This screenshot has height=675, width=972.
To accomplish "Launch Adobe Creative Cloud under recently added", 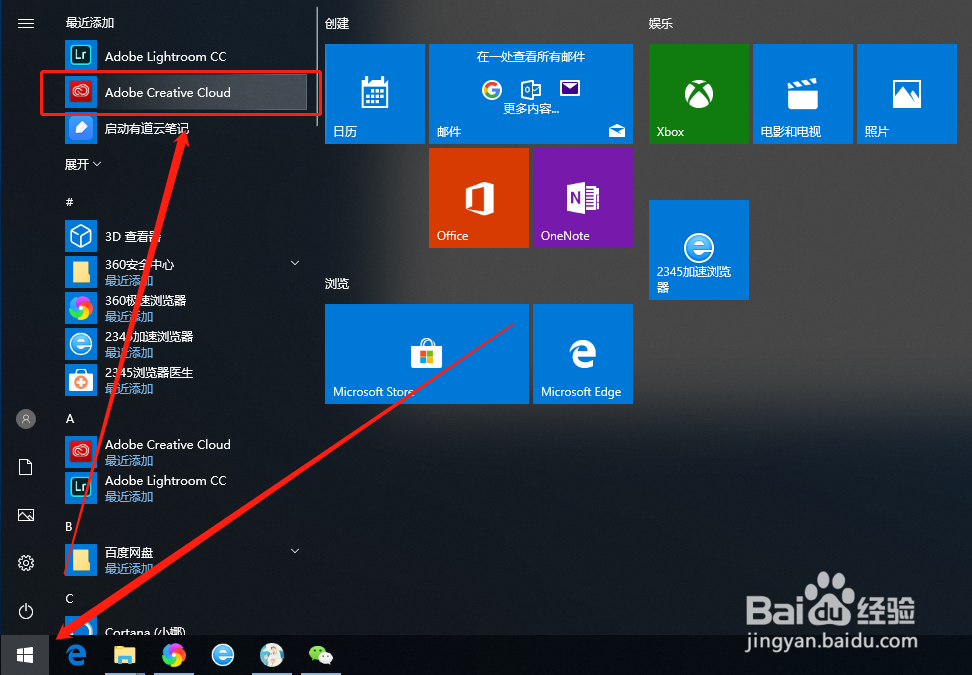I will 185,92.
